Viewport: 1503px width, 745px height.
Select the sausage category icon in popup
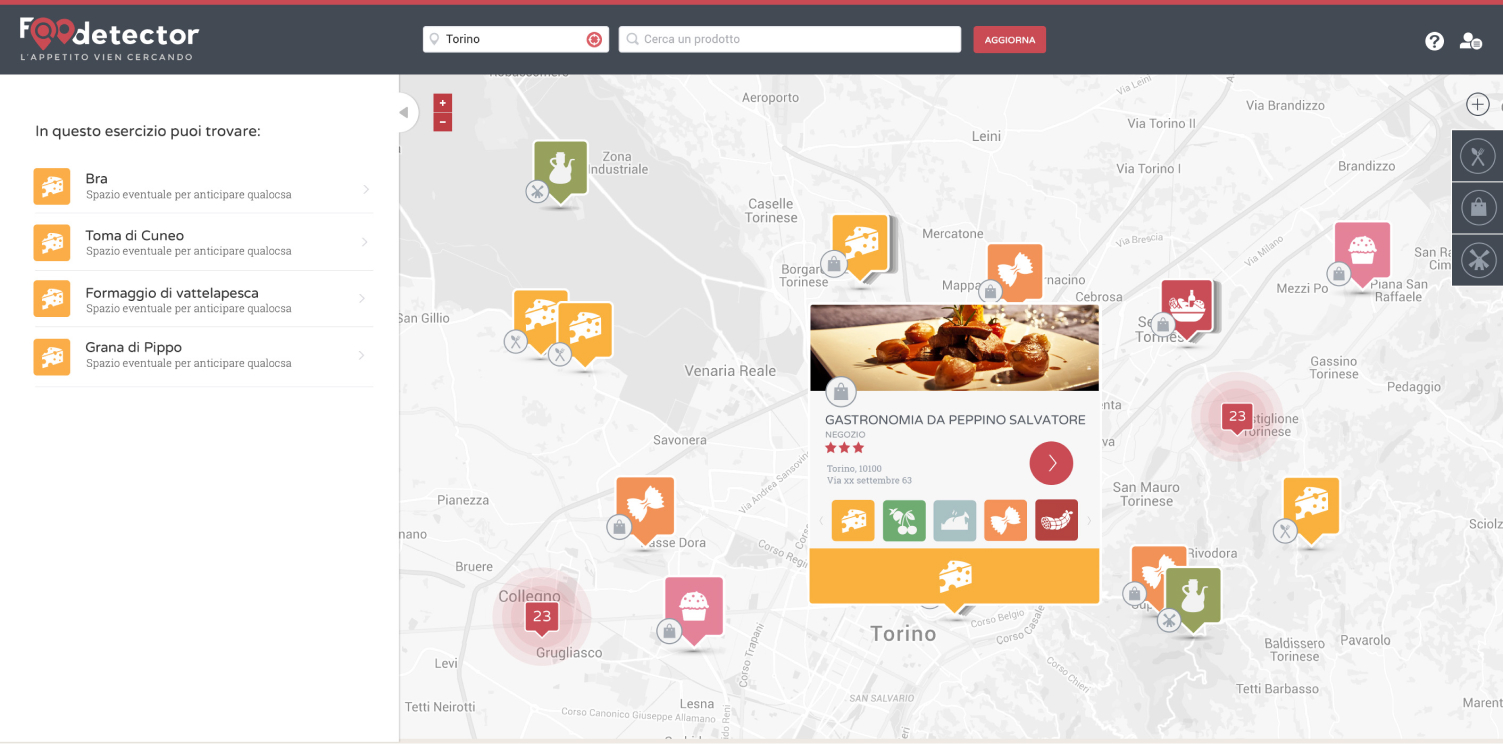[x=1056, y=520]
